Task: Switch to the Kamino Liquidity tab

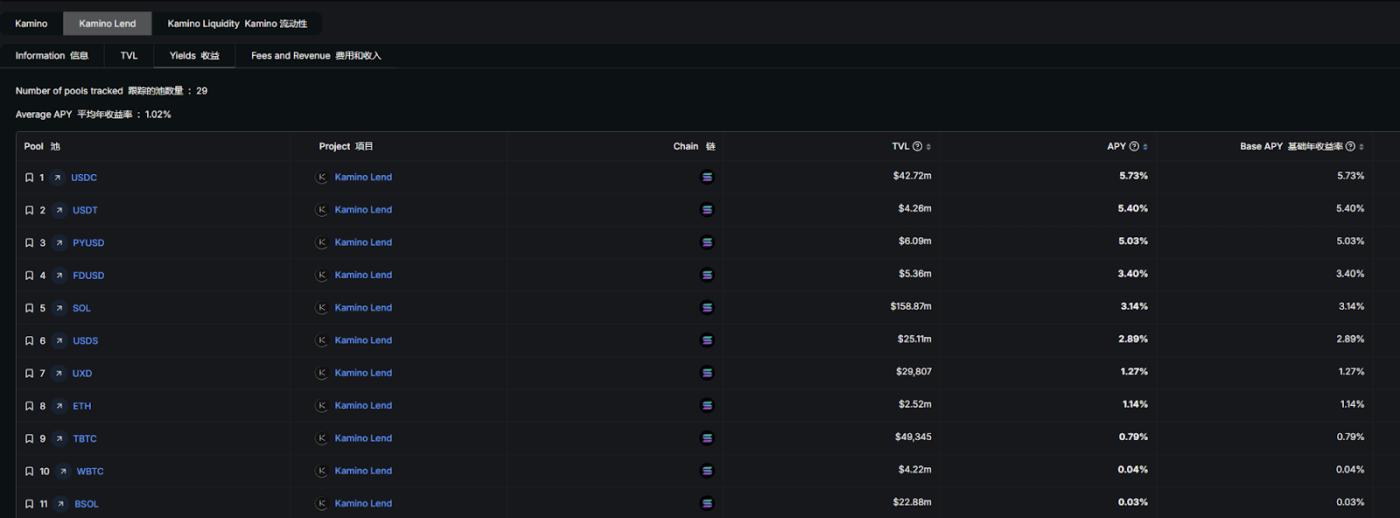Action: tap(237, 23)
